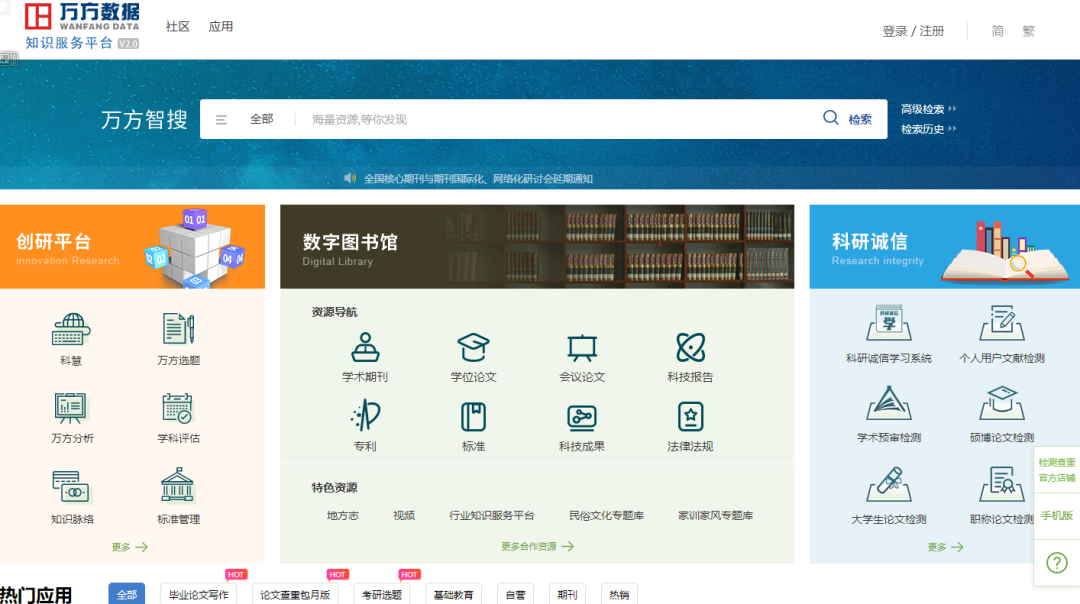Expand the 检索历史 panel
The height and width of the screenshot is (604, 1080).
[925, 130]
